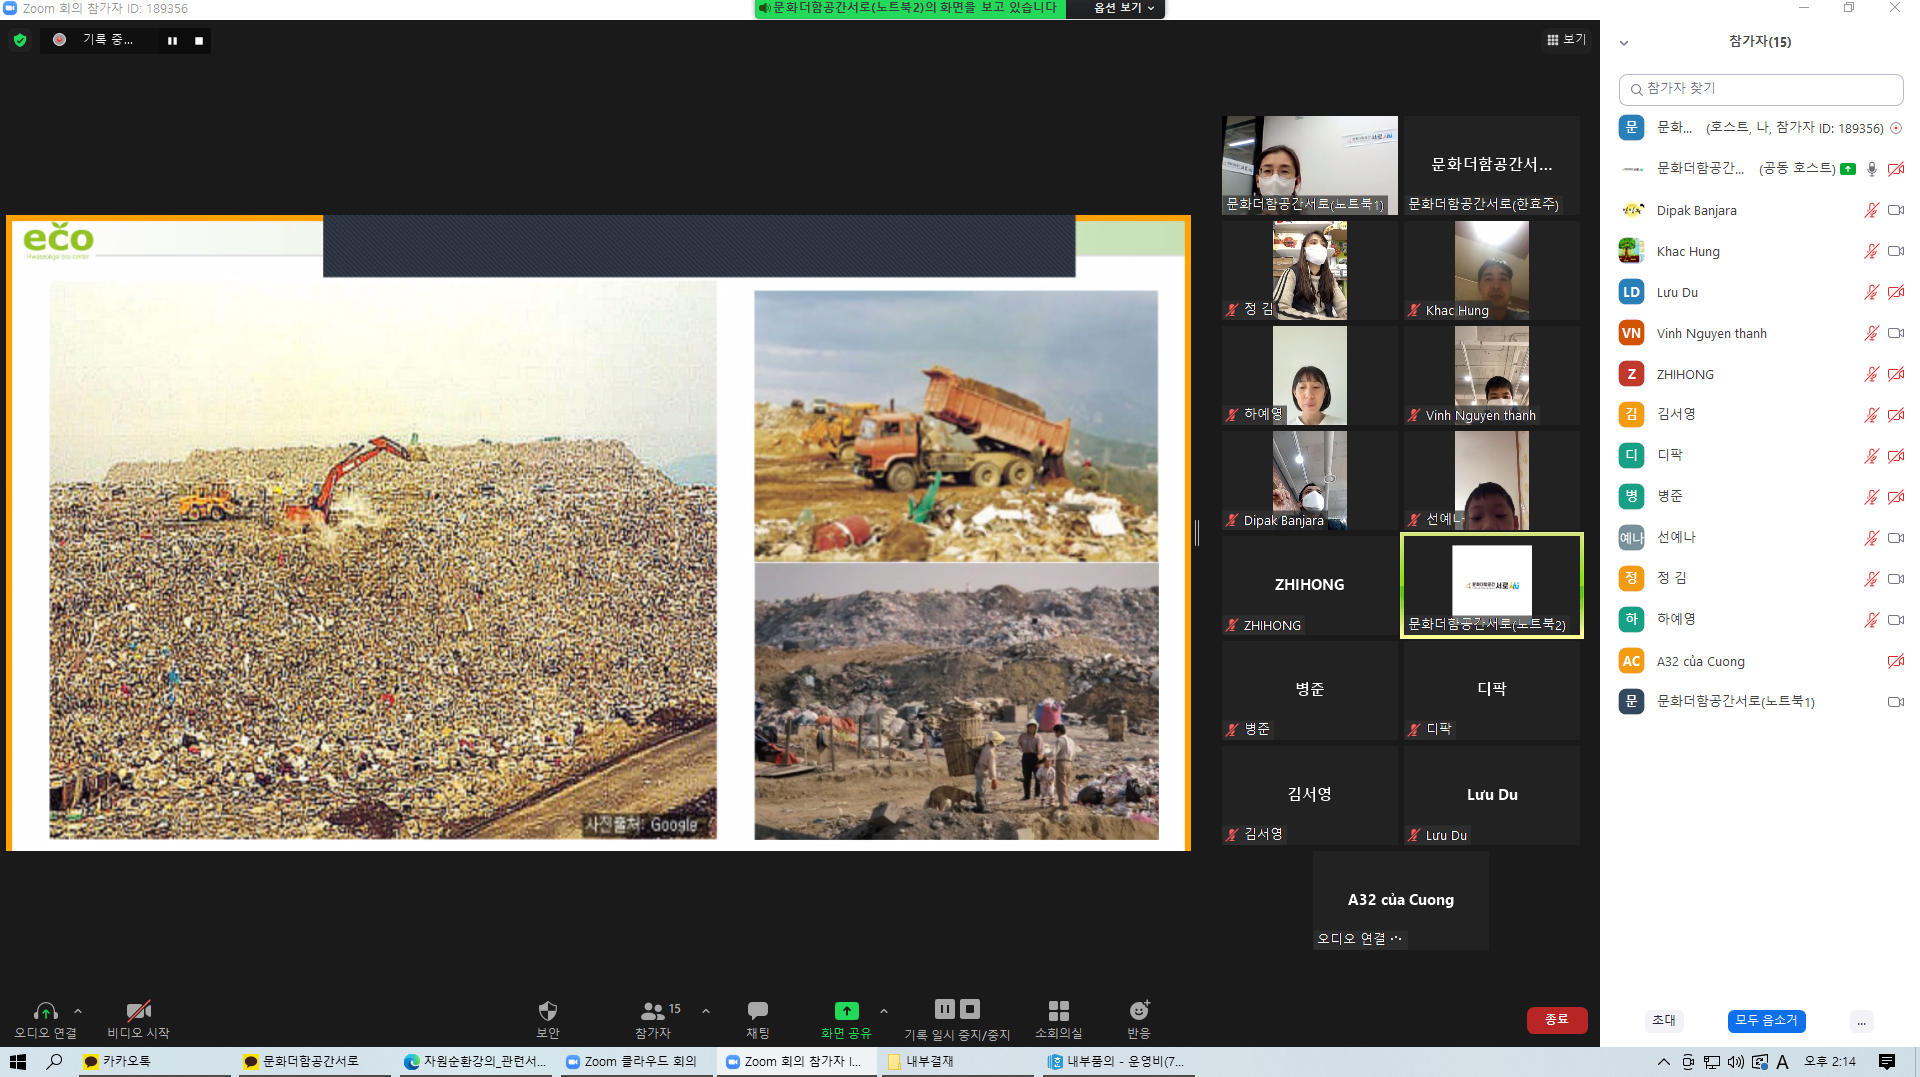
Task: Click the green encryption shield icon
Action: [20, 40]
